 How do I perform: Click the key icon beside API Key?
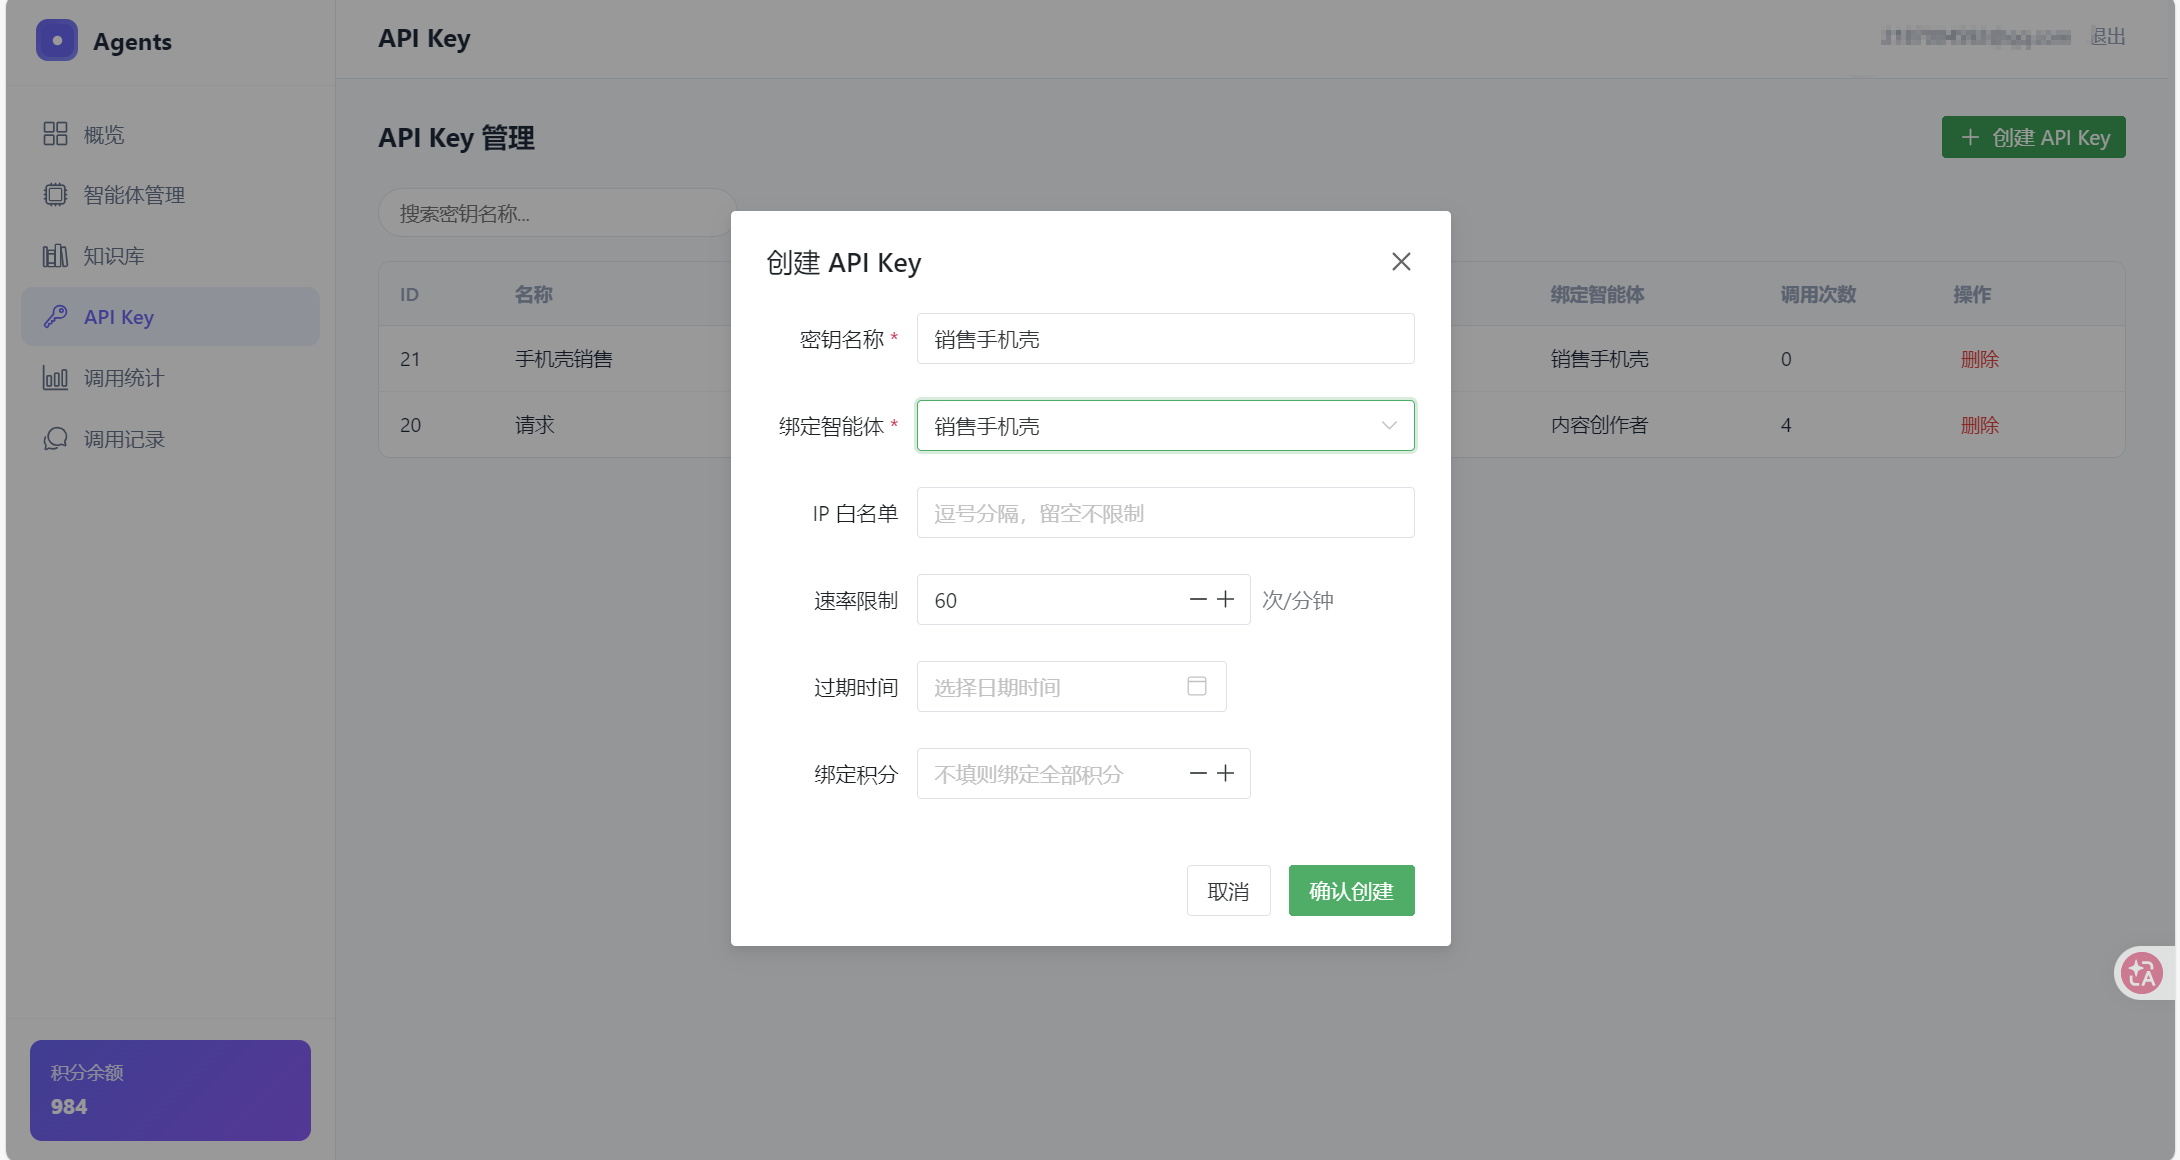[55, 317]
